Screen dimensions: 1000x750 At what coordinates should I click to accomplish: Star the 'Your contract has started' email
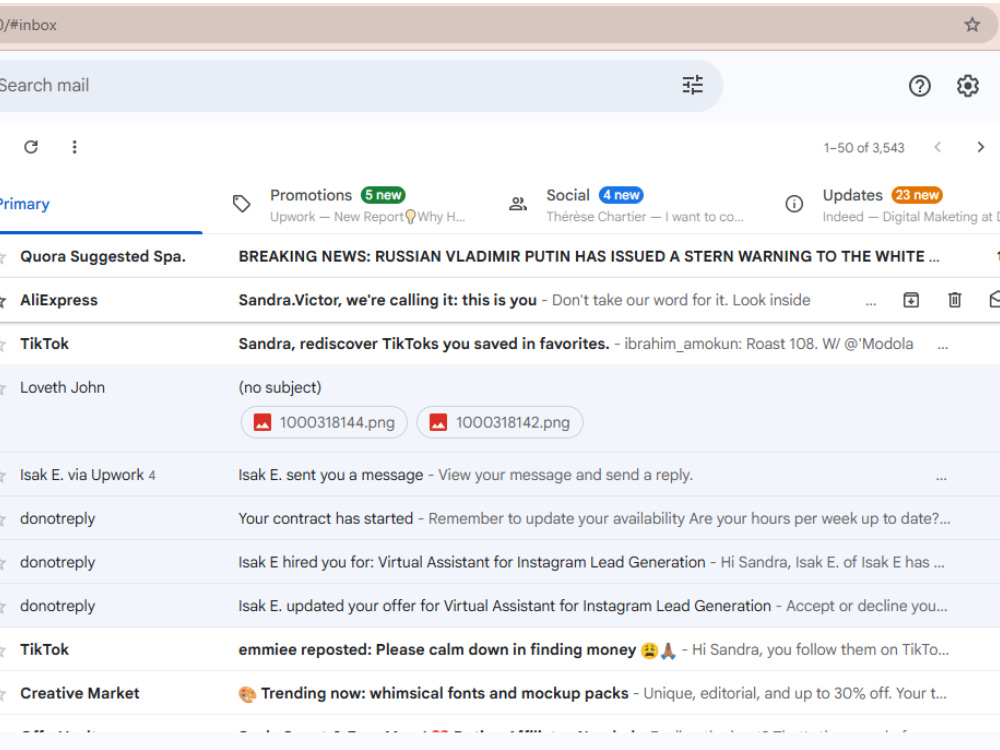[x=2, y=519]
